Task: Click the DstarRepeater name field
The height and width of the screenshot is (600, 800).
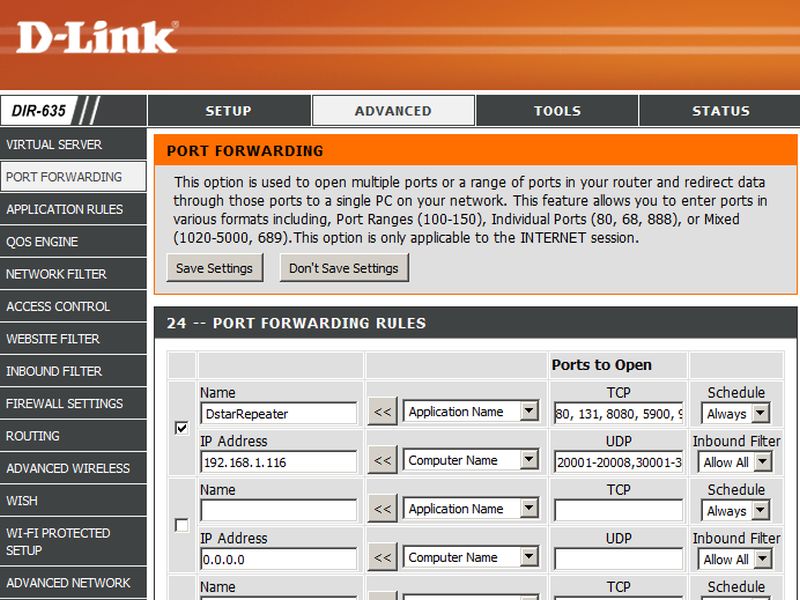Action: (279, 413)
